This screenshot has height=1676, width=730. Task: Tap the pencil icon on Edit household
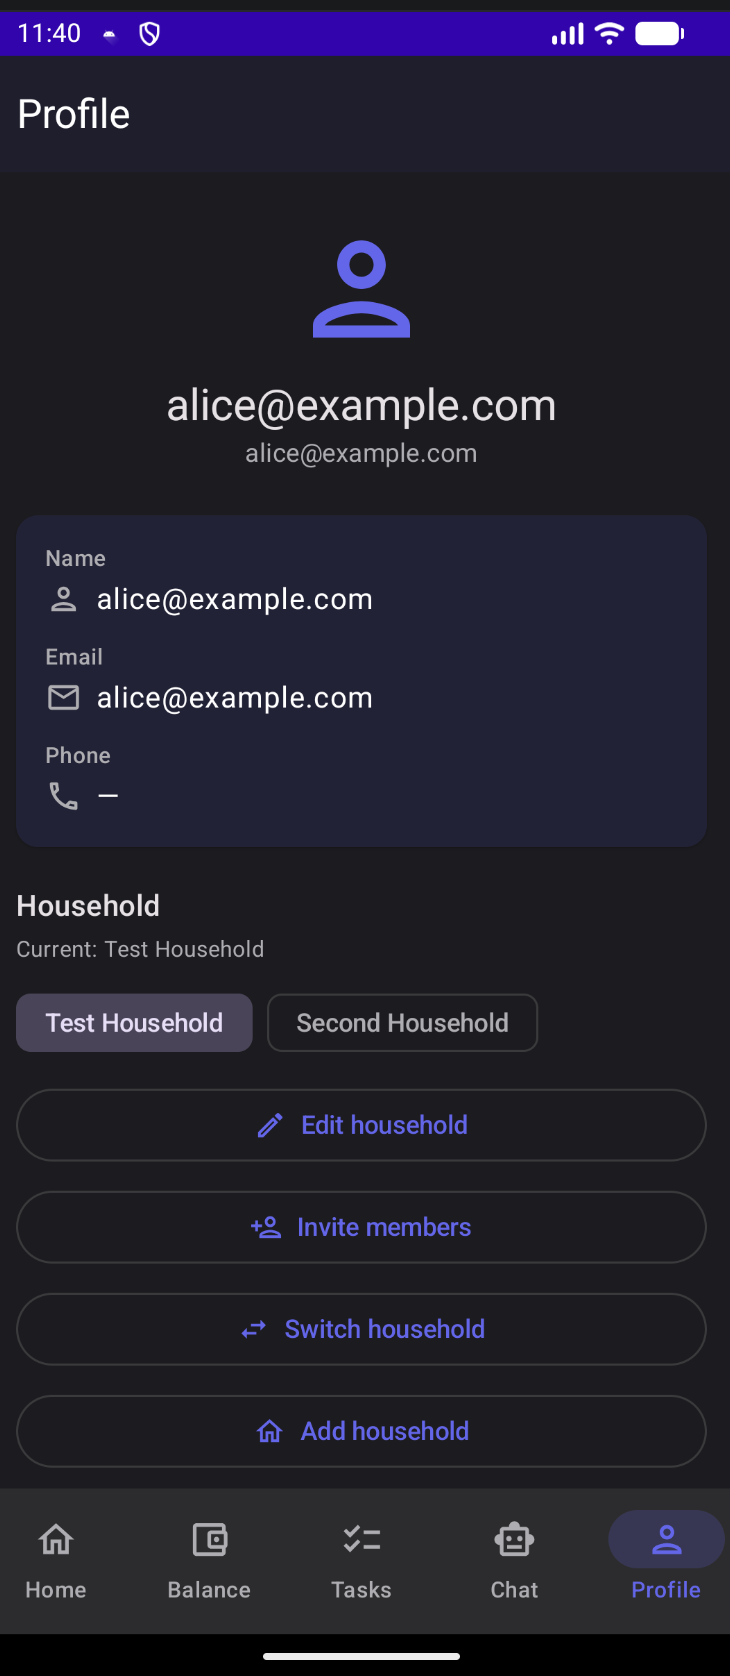click(270, 1126)
